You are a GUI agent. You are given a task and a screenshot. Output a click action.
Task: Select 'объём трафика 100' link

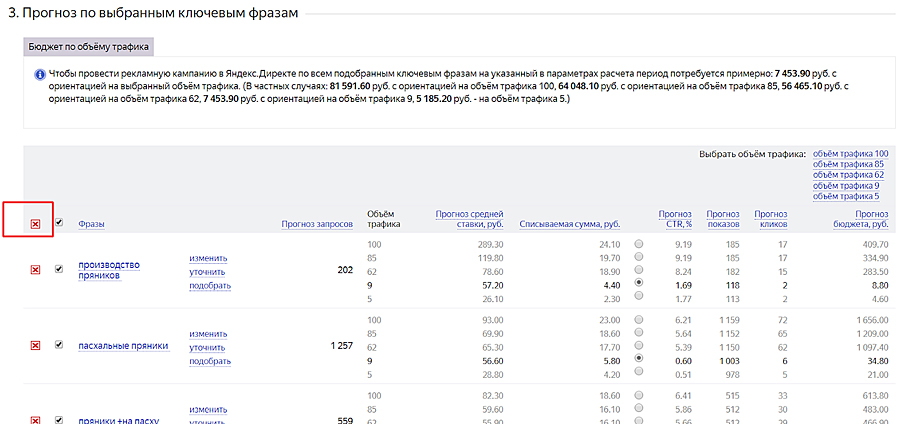[850, 153]
